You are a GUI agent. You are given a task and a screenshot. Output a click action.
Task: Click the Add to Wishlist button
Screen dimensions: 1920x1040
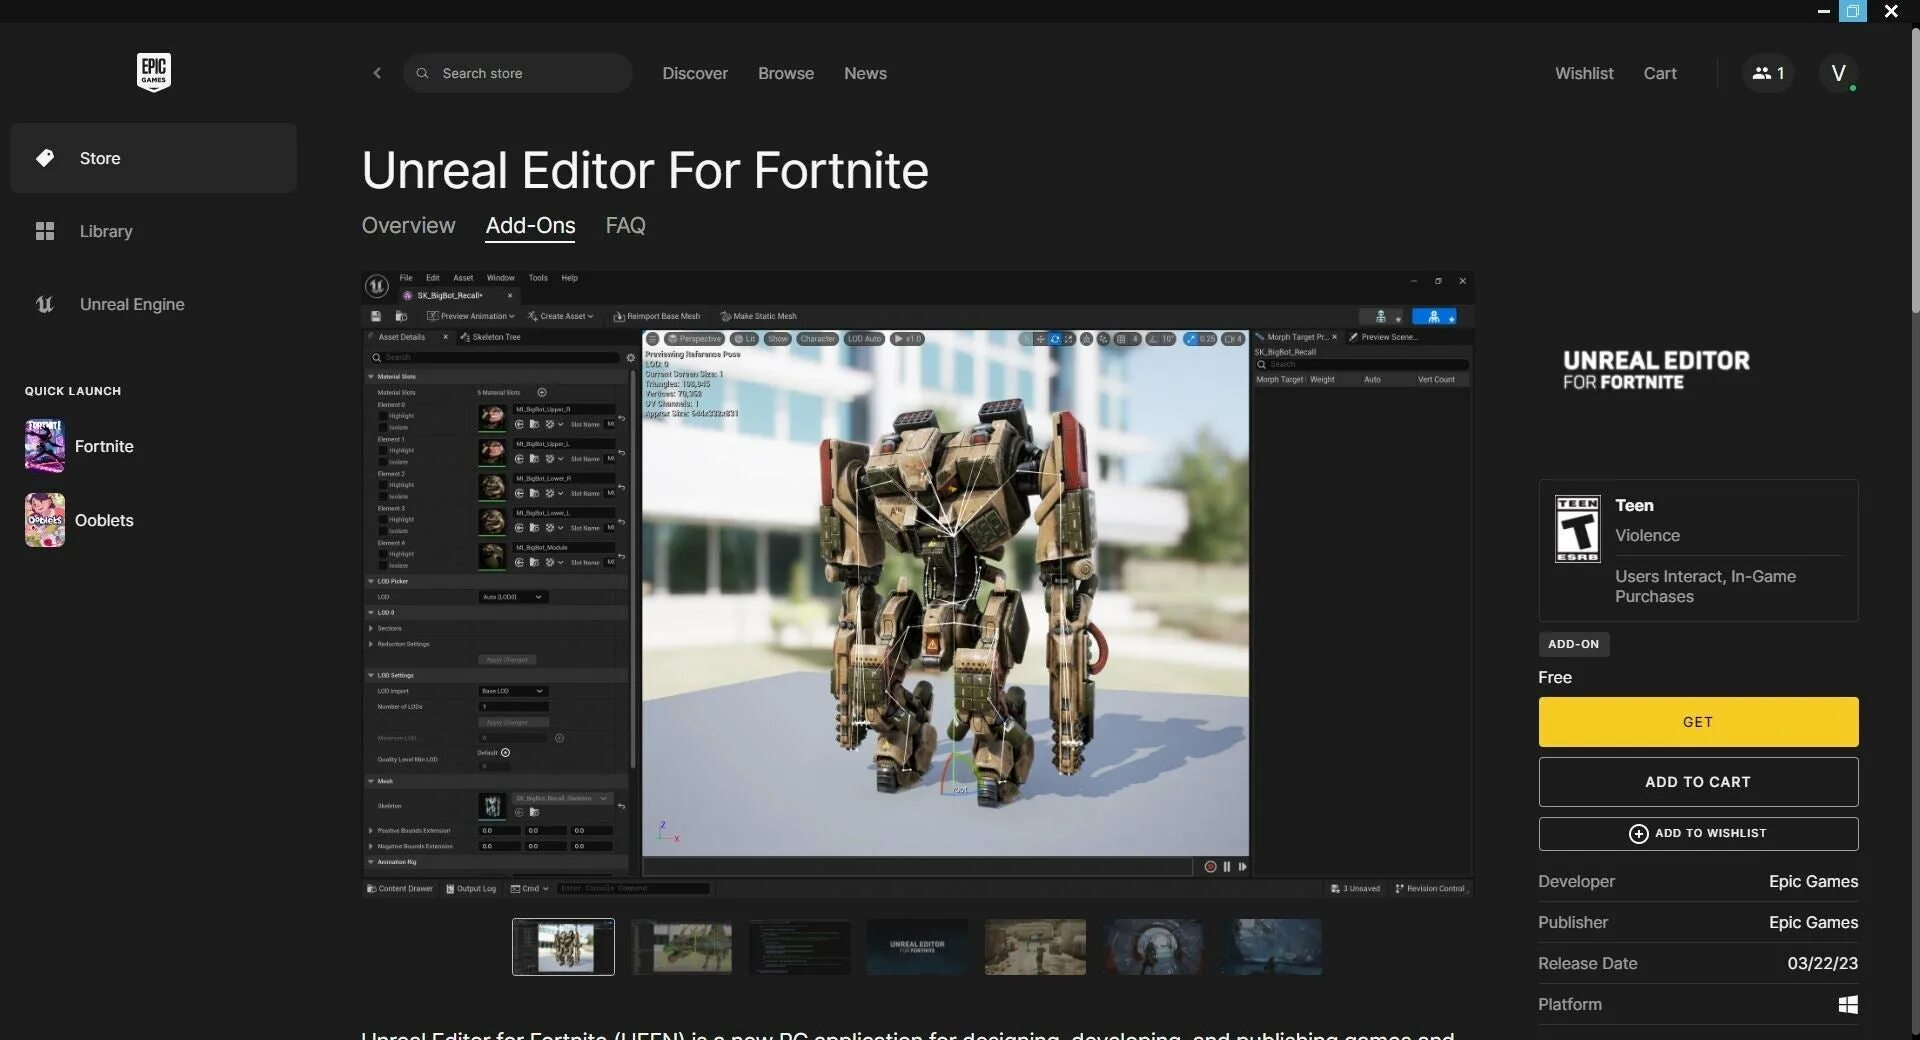click(x=1698, y=834)
